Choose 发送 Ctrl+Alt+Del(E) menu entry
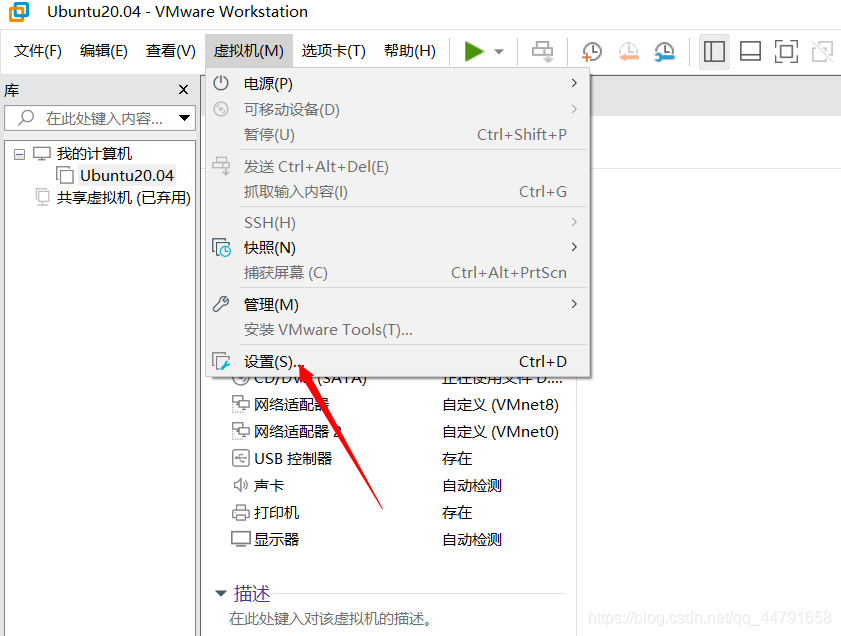This screenshot has width=841, height=636. point(398,167)
